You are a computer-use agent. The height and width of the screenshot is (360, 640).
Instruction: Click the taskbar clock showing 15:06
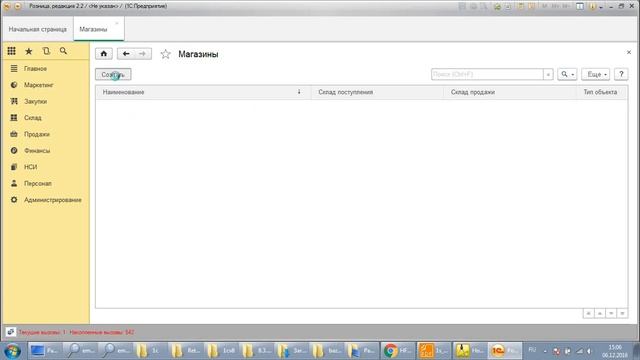point(615,351)
